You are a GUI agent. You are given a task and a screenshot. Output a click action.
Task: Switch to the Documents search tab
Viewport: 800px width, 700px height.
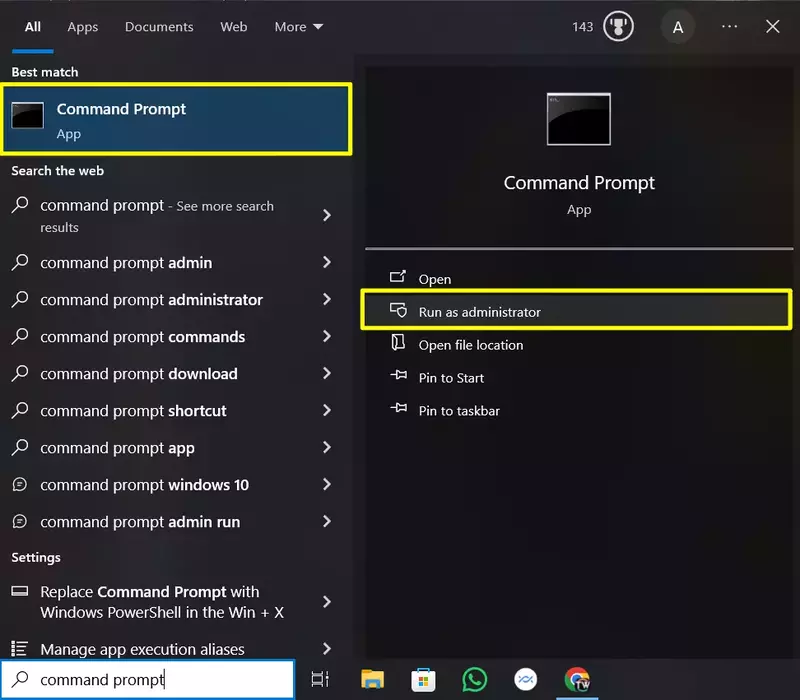(x=158, y=27)
